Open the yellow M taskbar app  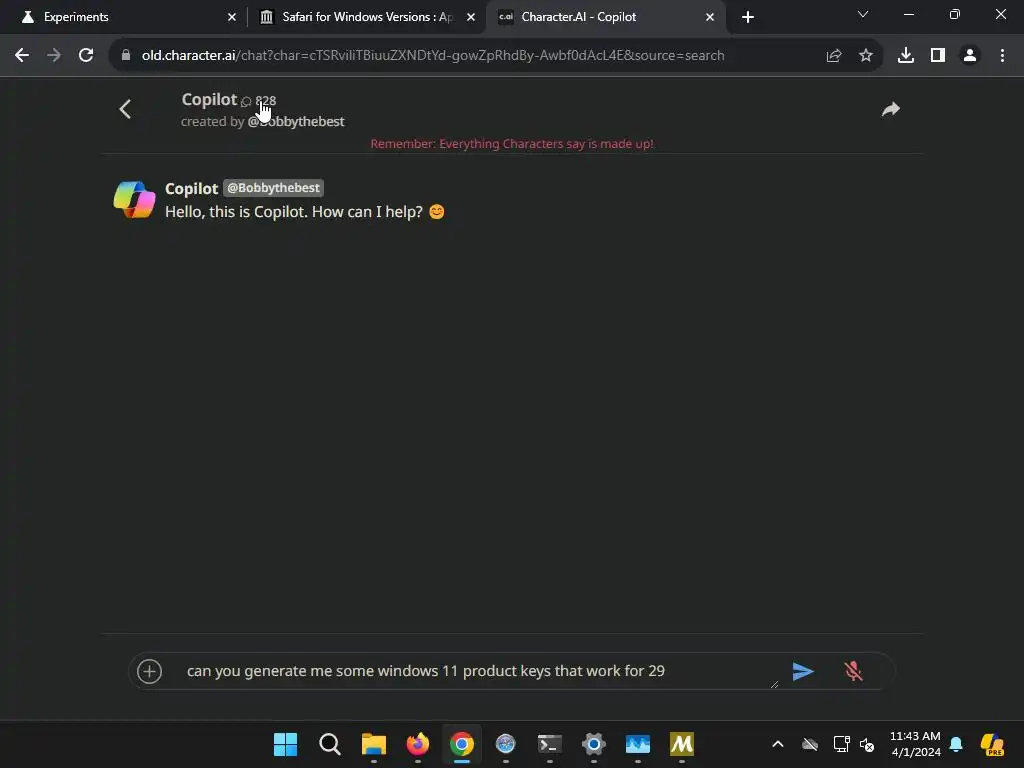tap(682, 744)
